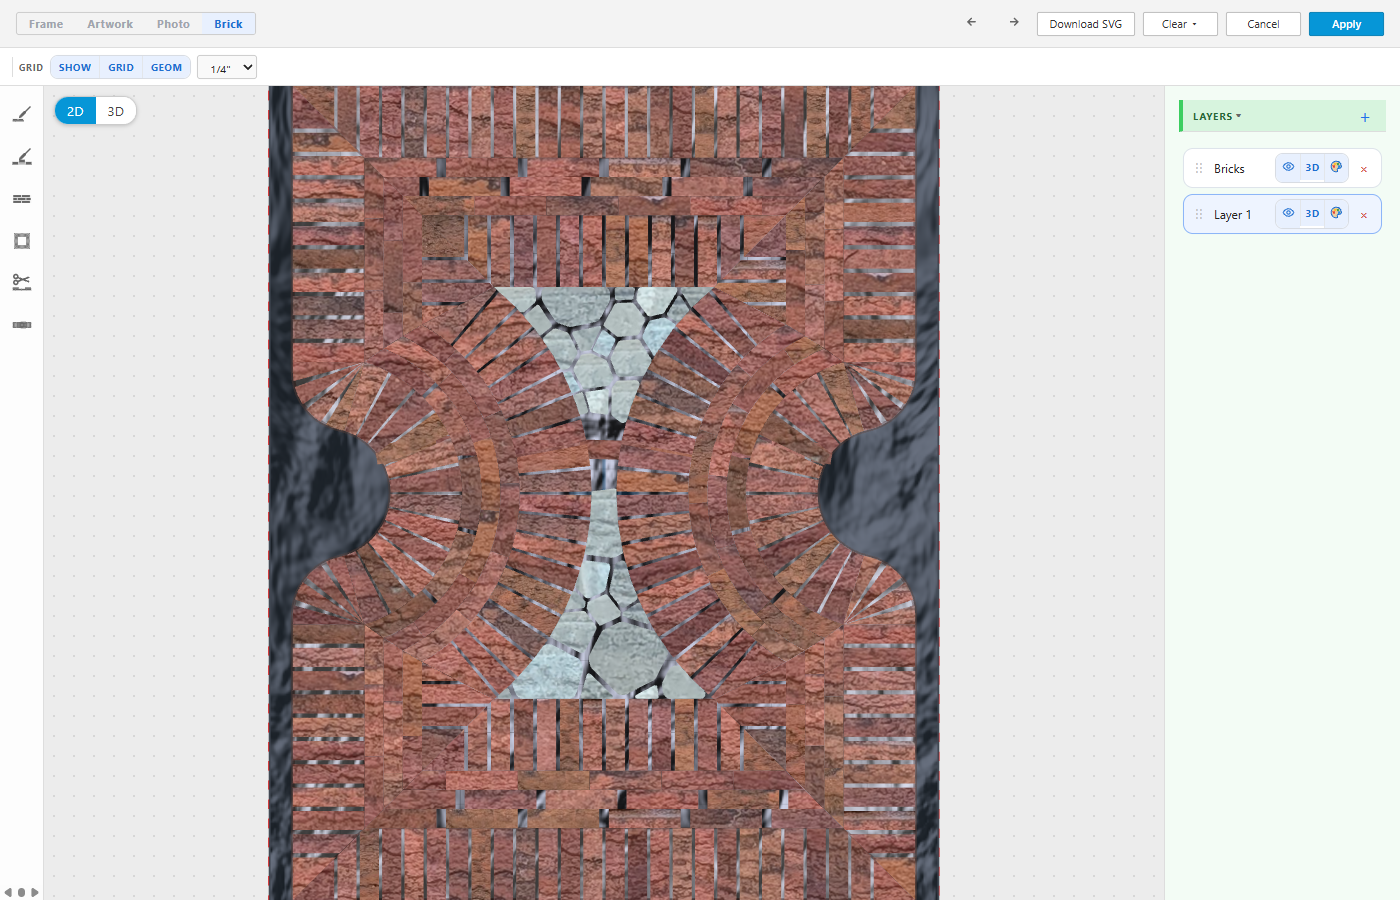
Task: Click the right triangle at the bottom-left corner
Action: (x=35, y=892)
